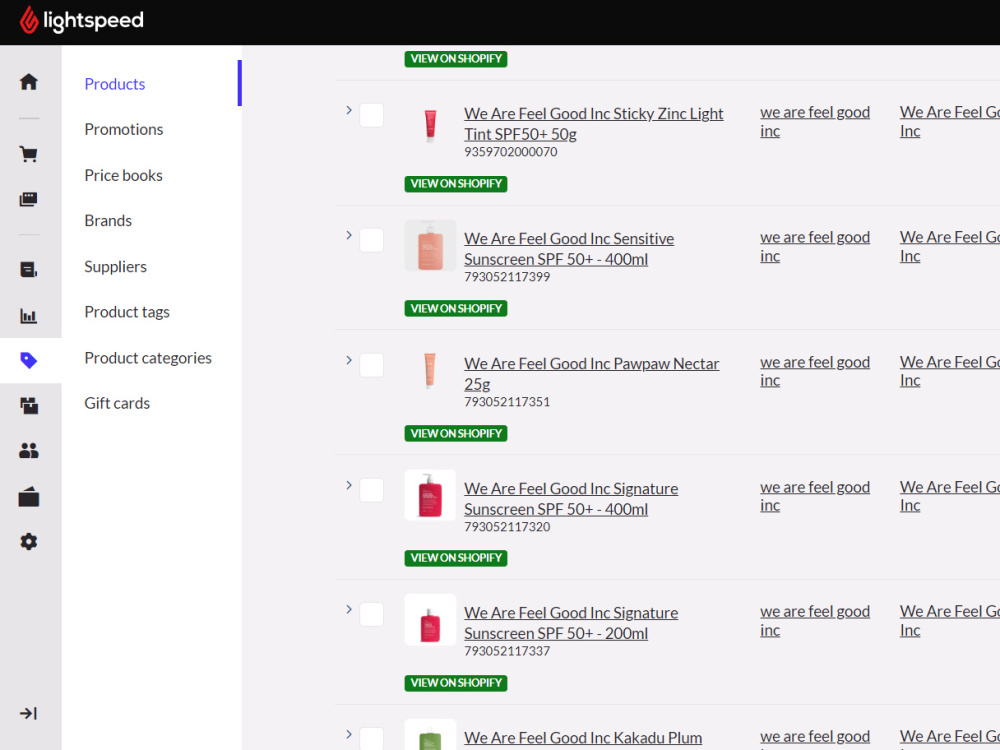Click View on Shopify under Sensitive Sunscreen
The image size is (1000, 750).
(x=456, y=309)
